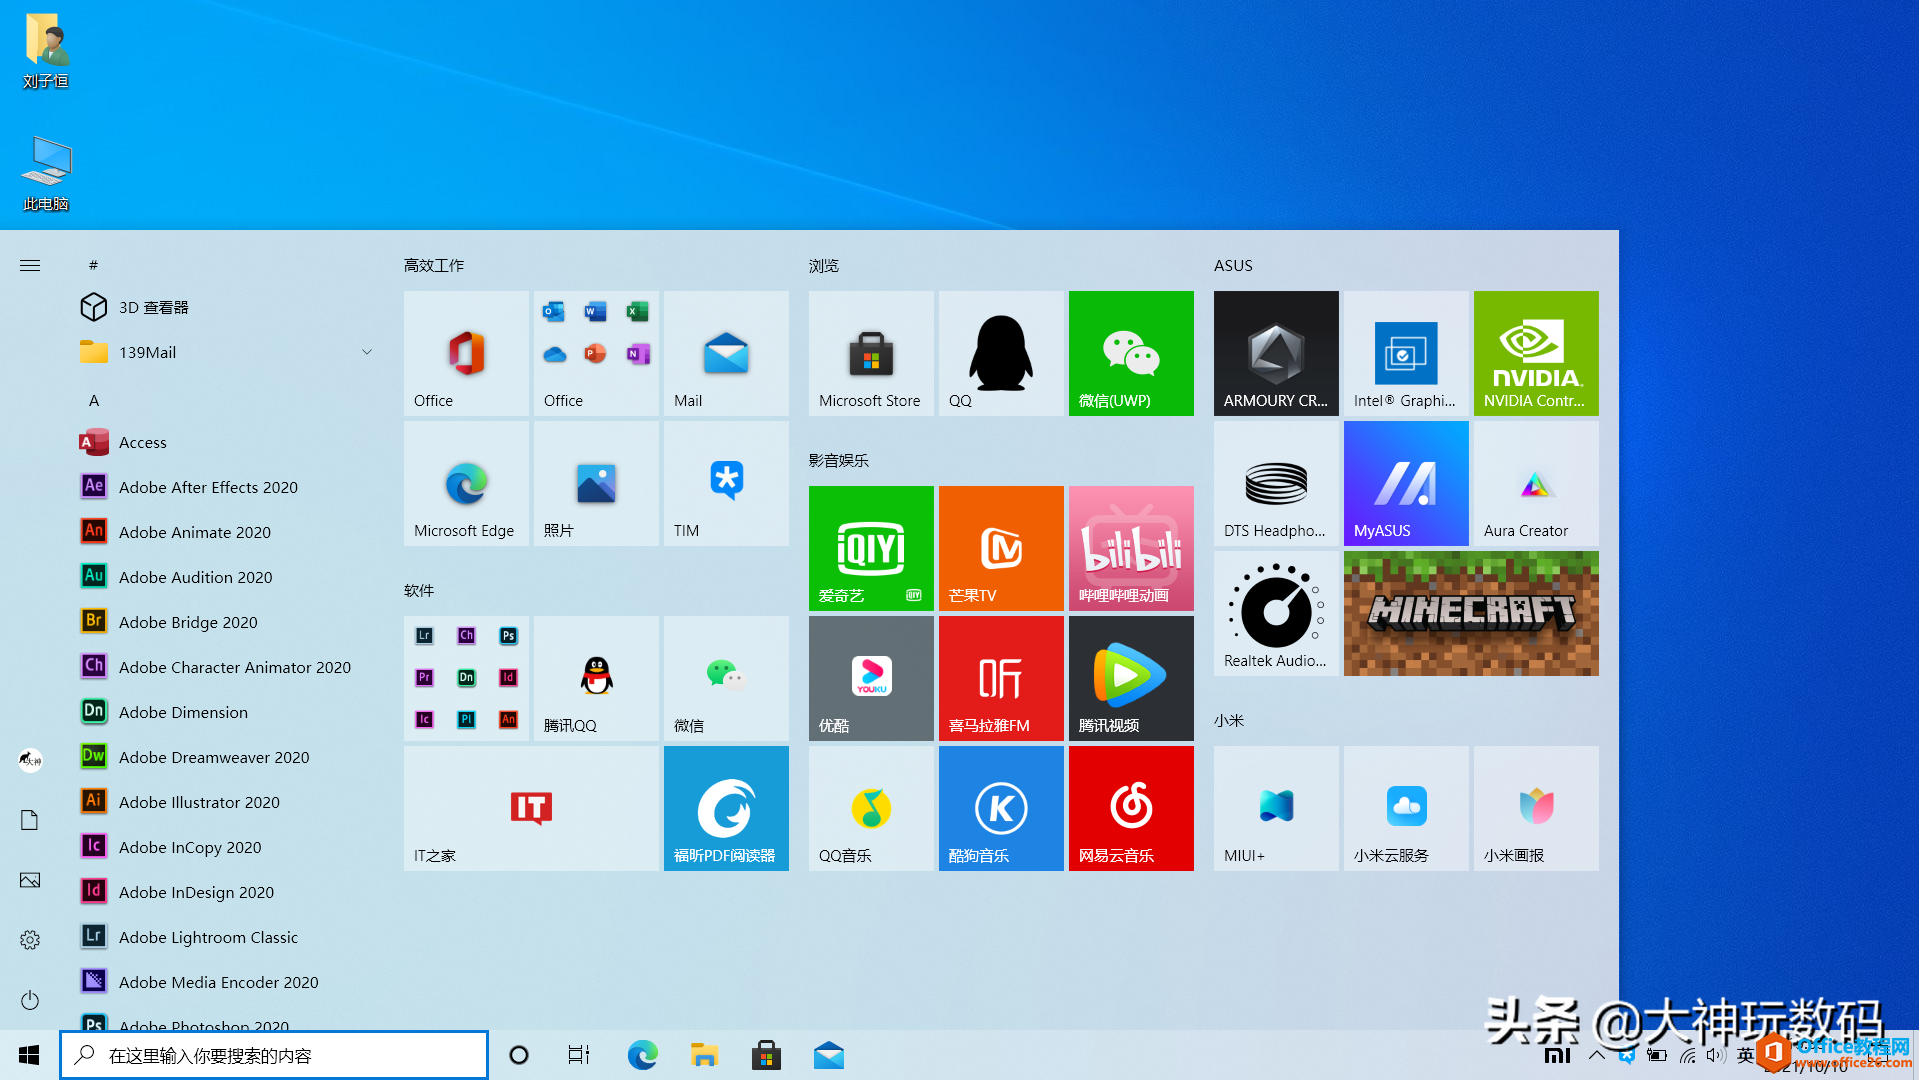1919x1080 pixels.
Task: Open Documents from start sidebar
Action: pos(30,820)
